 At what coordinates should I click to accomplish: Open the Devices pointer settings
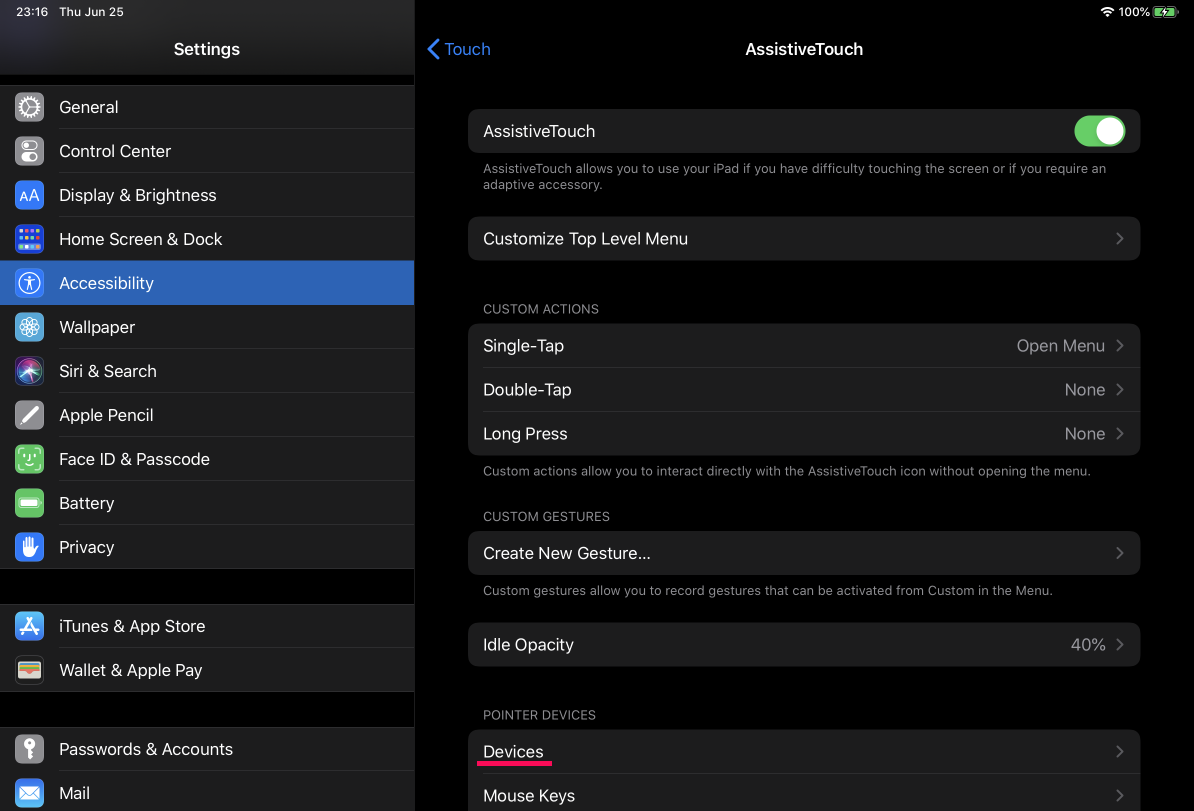point(804,752)
